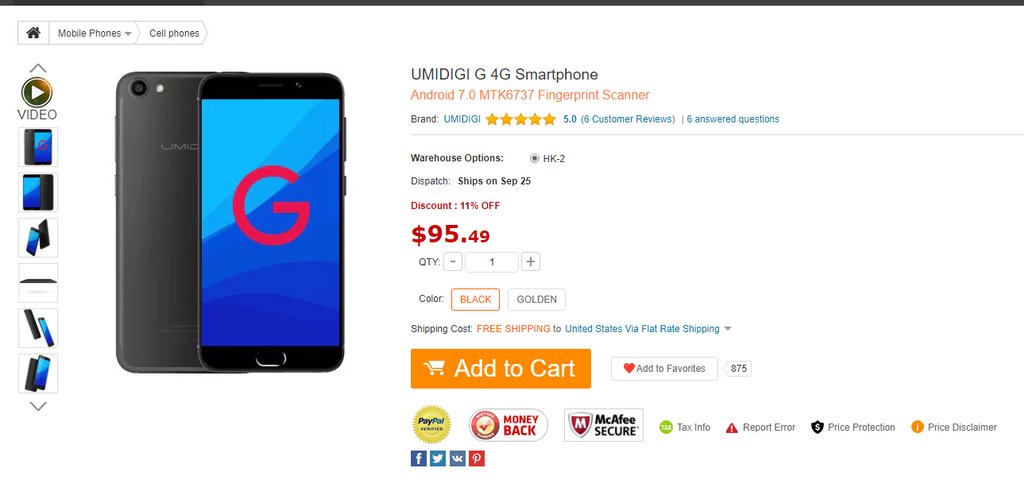Open Price Disclaimer info
This screenshot has width=1024, height=493.
[x=953, y=427]
